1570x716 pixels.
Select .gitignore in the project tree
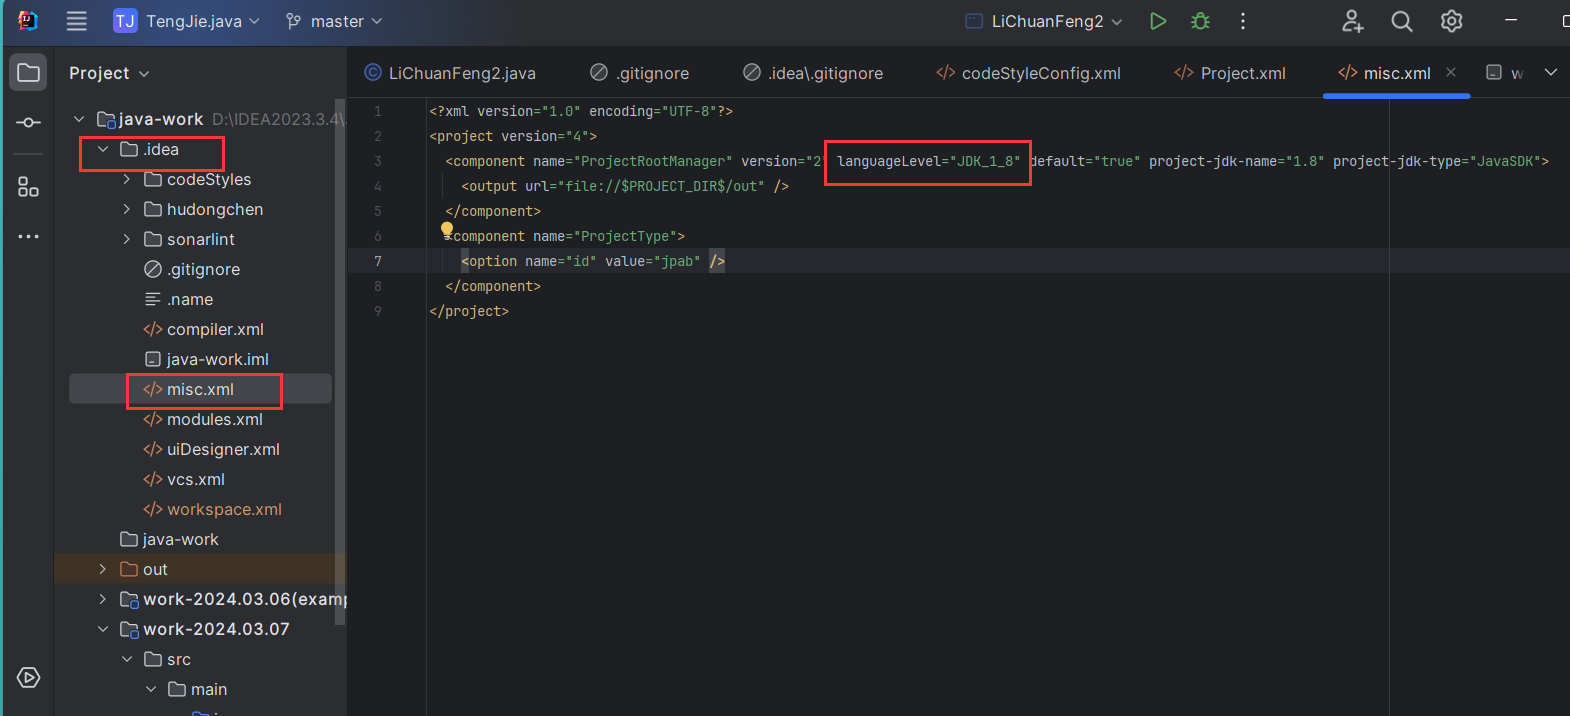[192, 269]
